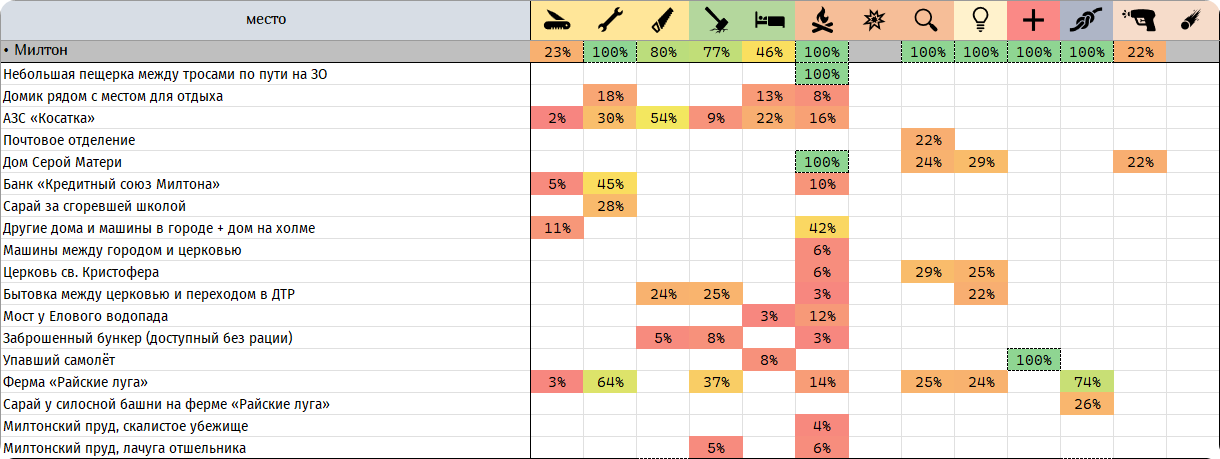The width and height of the screenshot is (1220, 459).
Task: Click the explosion burst icon header
Action: (x=875, y=20)
